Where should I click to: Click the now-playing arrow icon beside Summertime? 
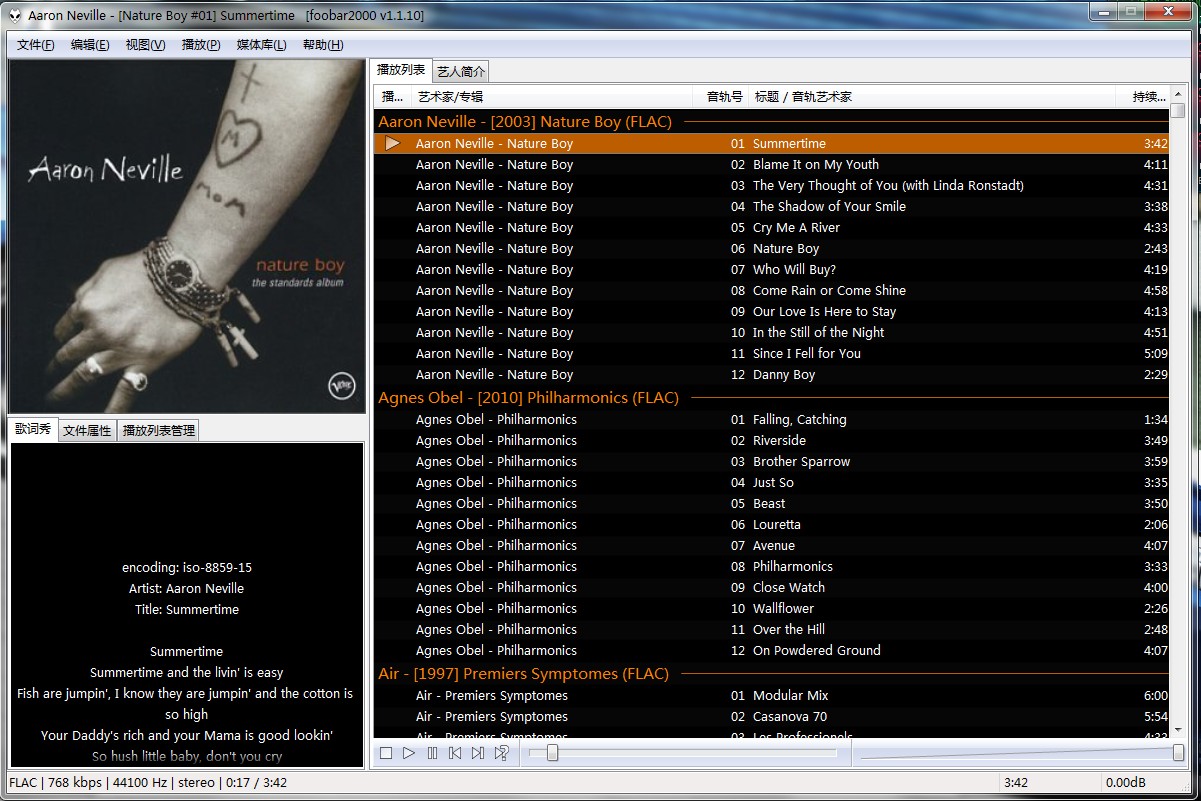[x=392, y=144]
